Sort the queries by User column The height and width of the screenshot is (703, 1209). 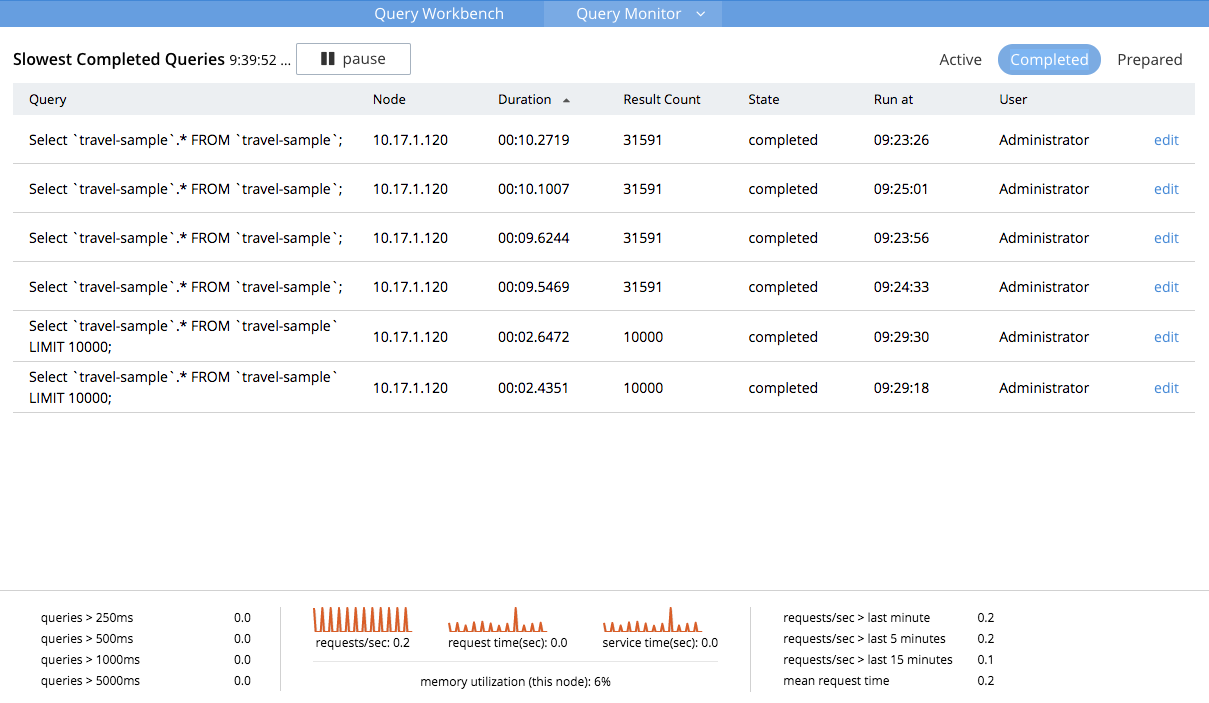click(x=1012, y=99)
